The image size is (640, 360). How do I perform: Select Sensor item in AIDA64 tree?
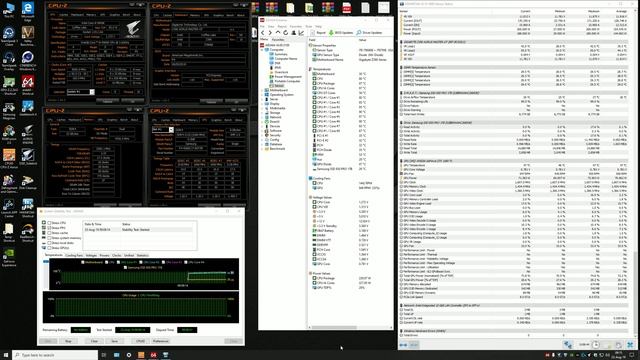tap(278, 86)
